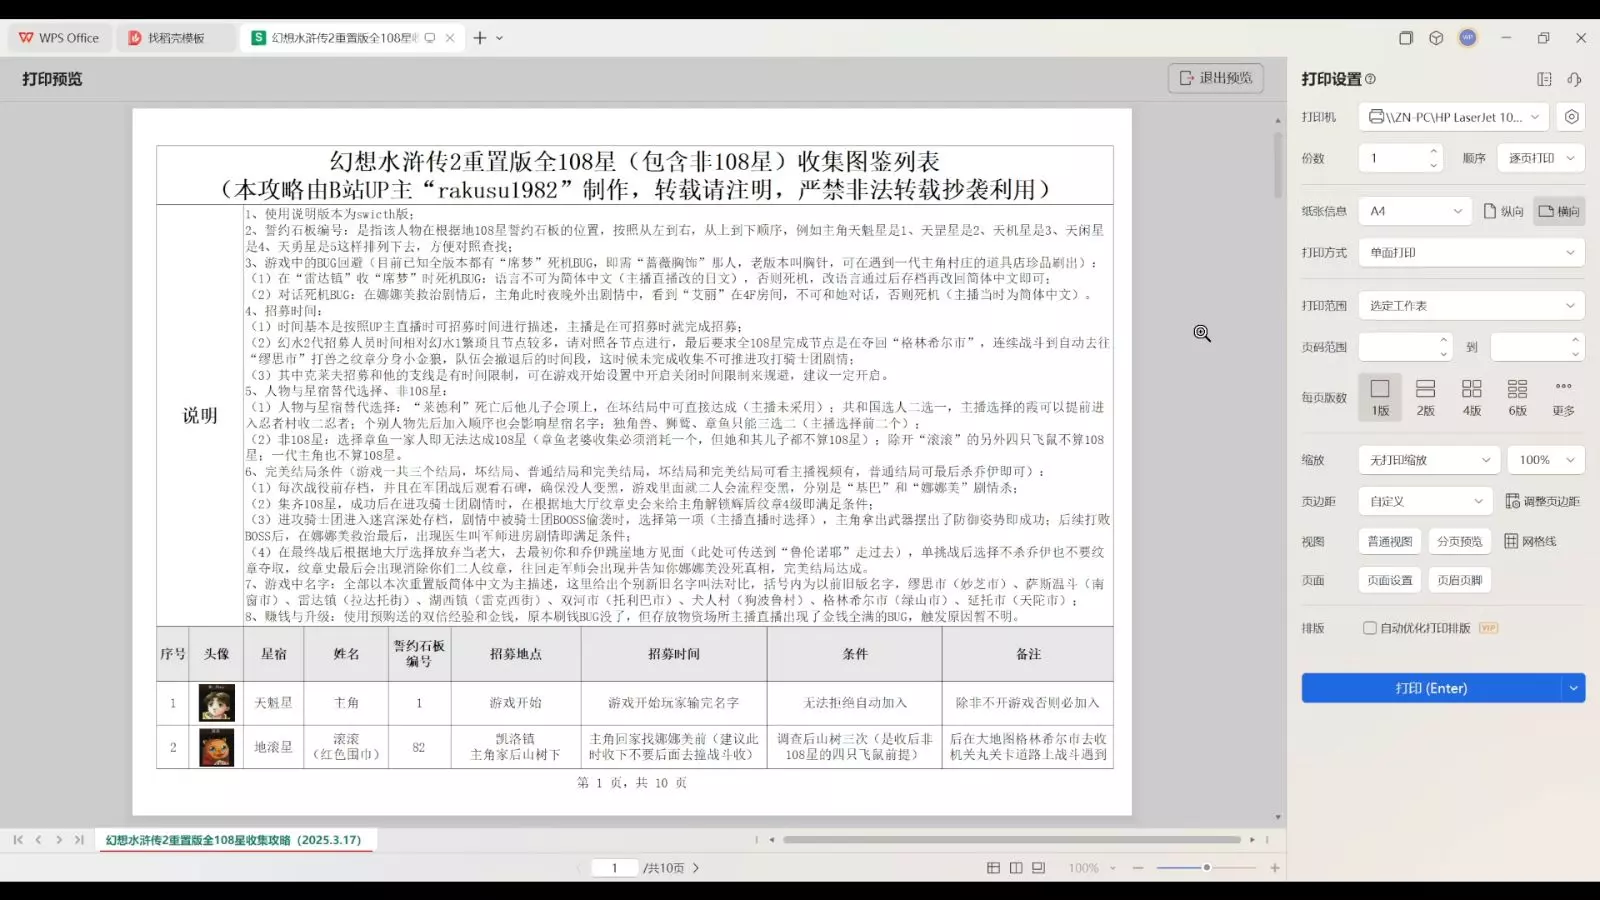The height and width of the screenshot is (900, 1600).
Task: Click the zoom-in plus icon in status bar
Action: pyautogui.click(x=1275, y=868)
